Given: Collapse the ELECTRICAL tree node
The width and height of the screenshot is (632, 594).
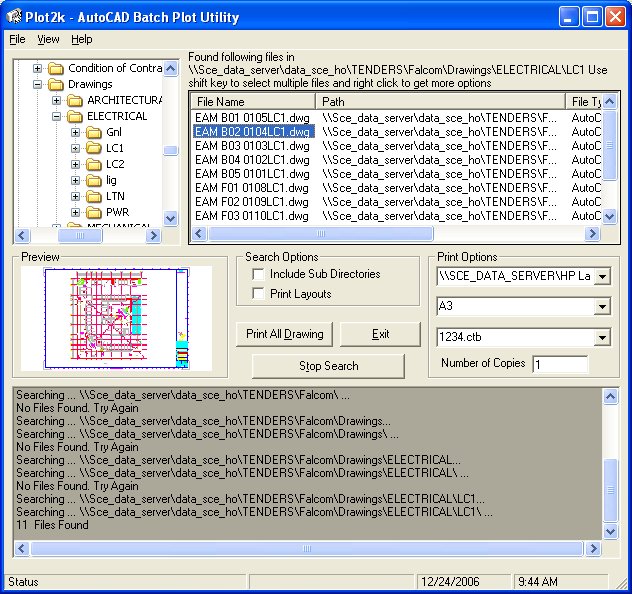Looking at the screenshot, I should pos(56,116).
